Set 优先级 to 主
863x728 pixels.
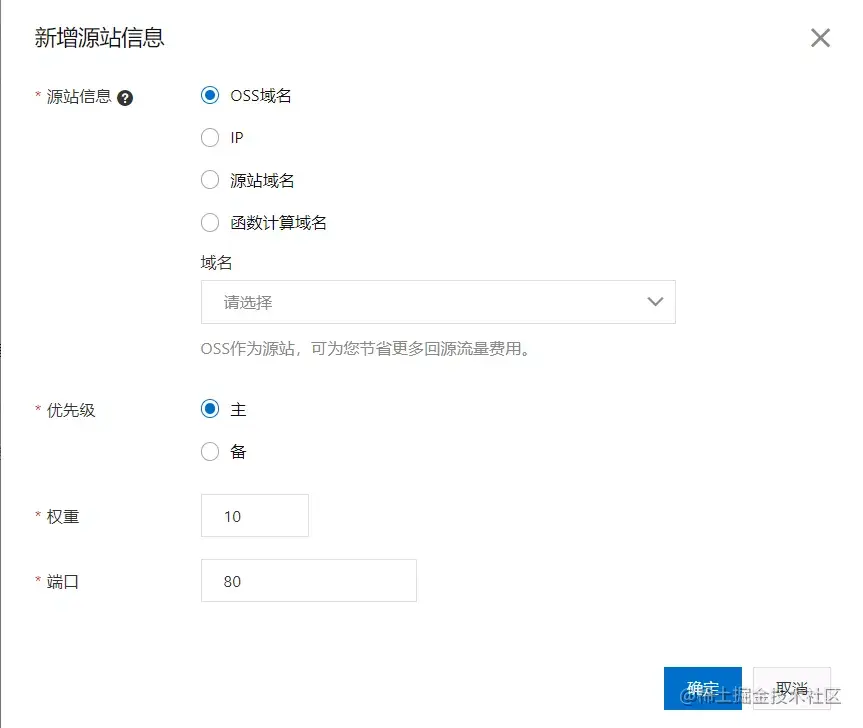click(210, 408)
